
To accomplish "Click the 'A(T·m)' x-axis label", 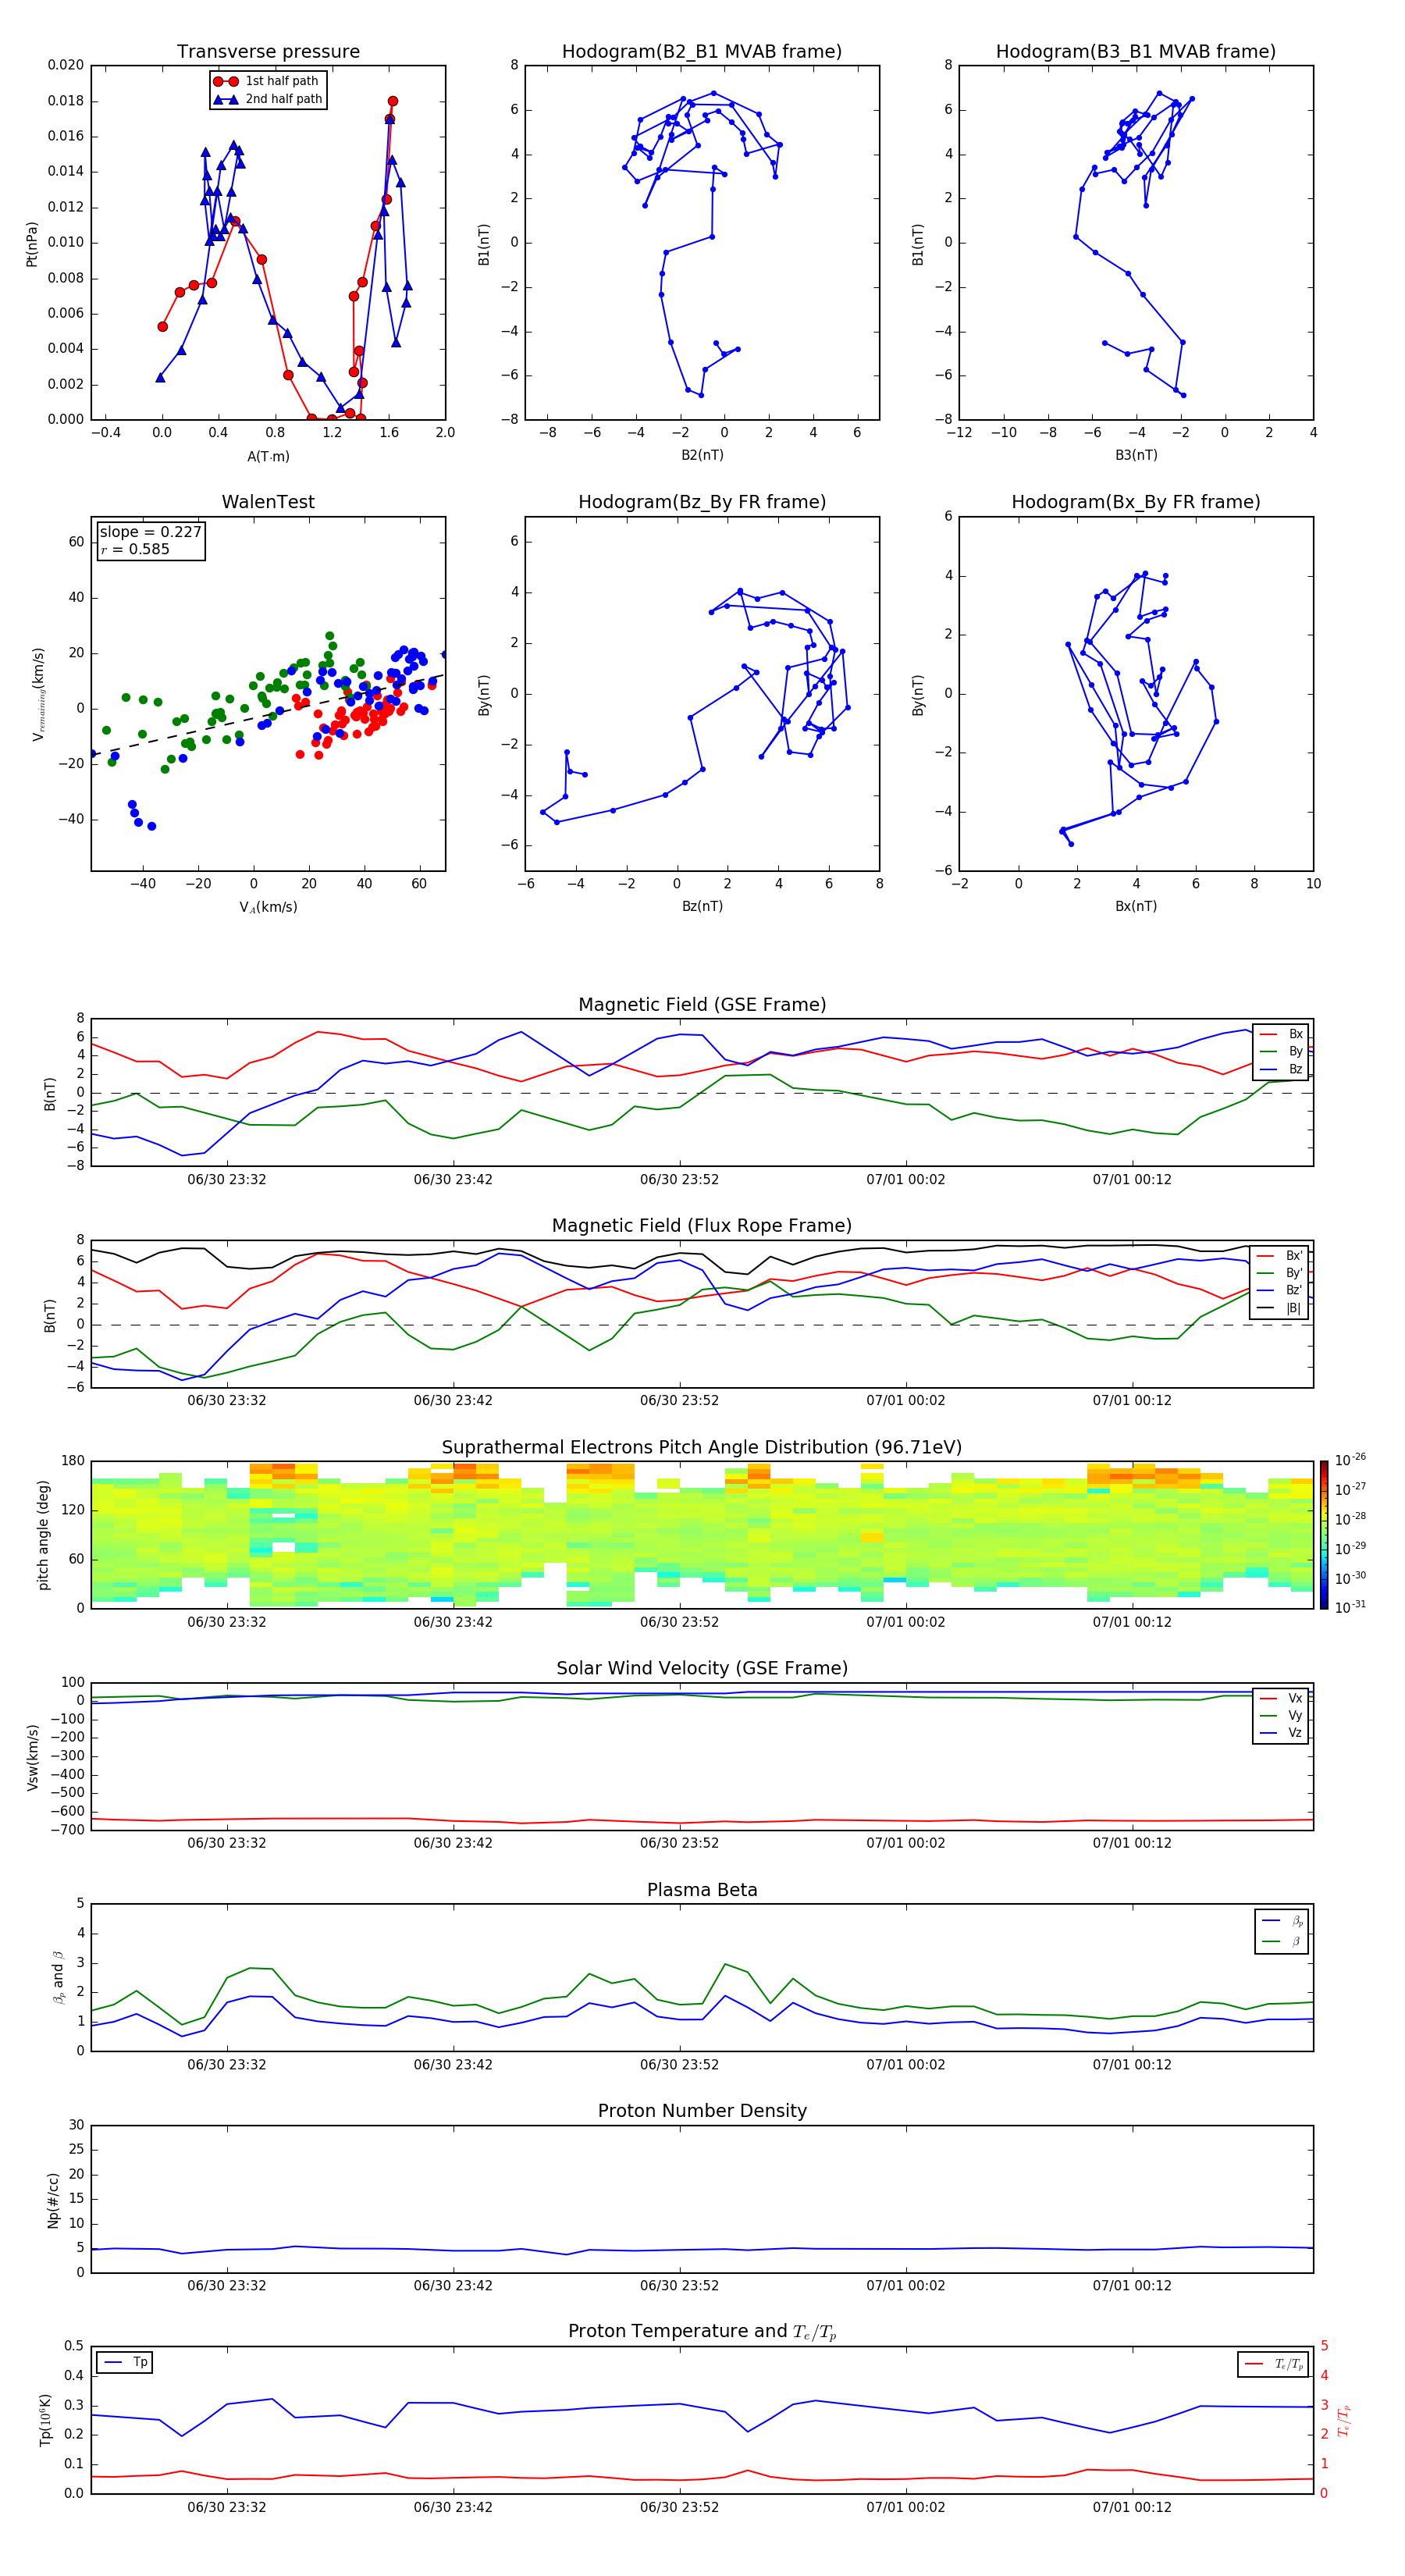I will coord(268,457).
